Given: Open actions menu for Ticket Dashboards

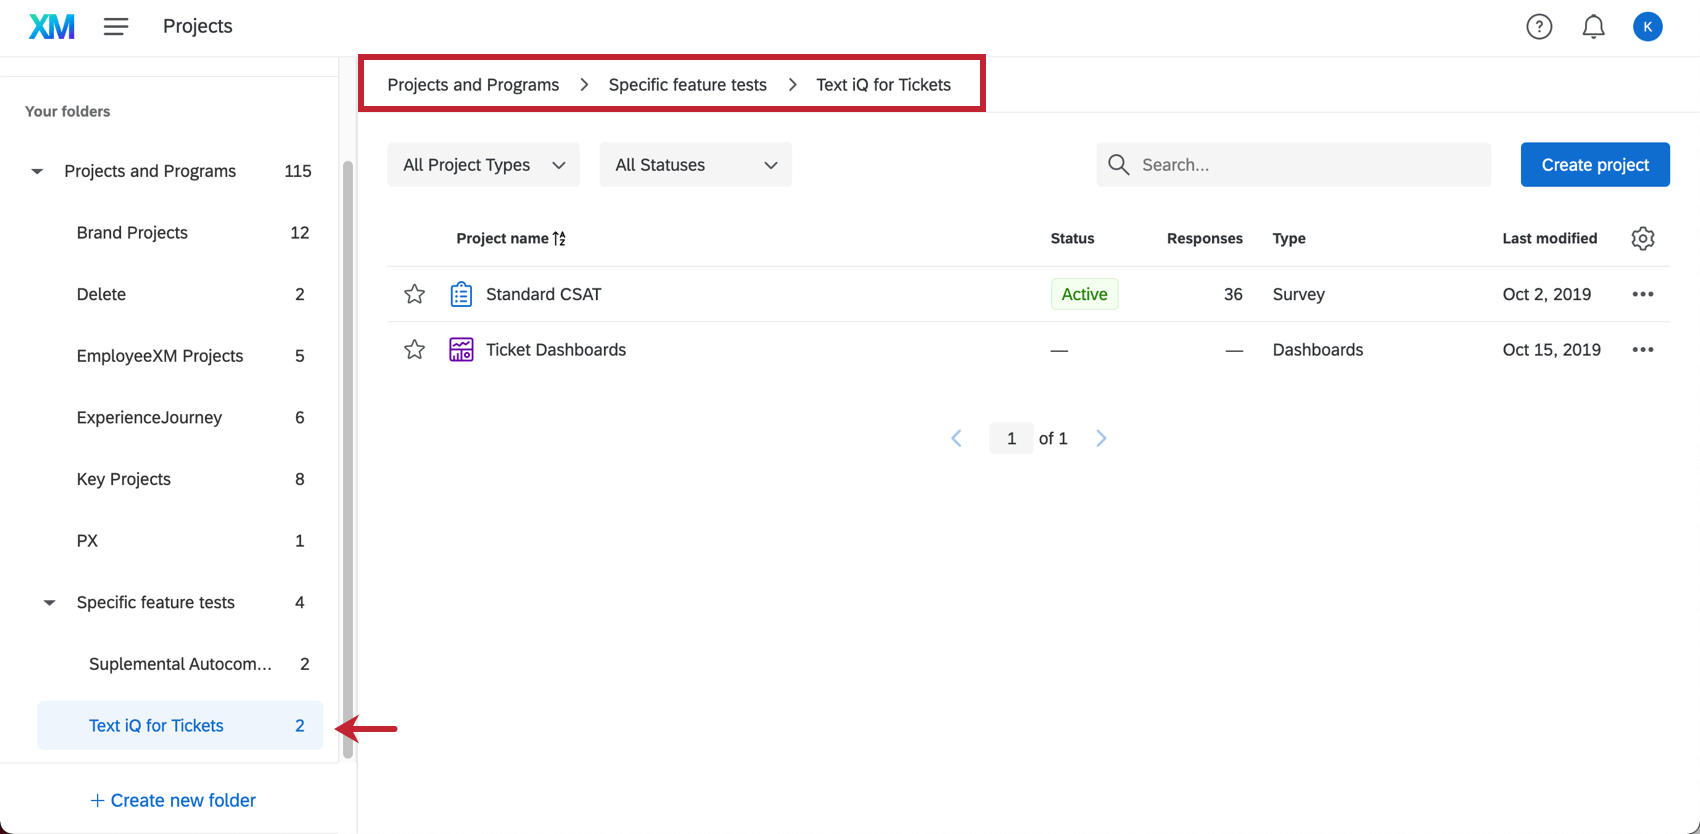Looking at the screenshot, I should tap(1643, 350).
